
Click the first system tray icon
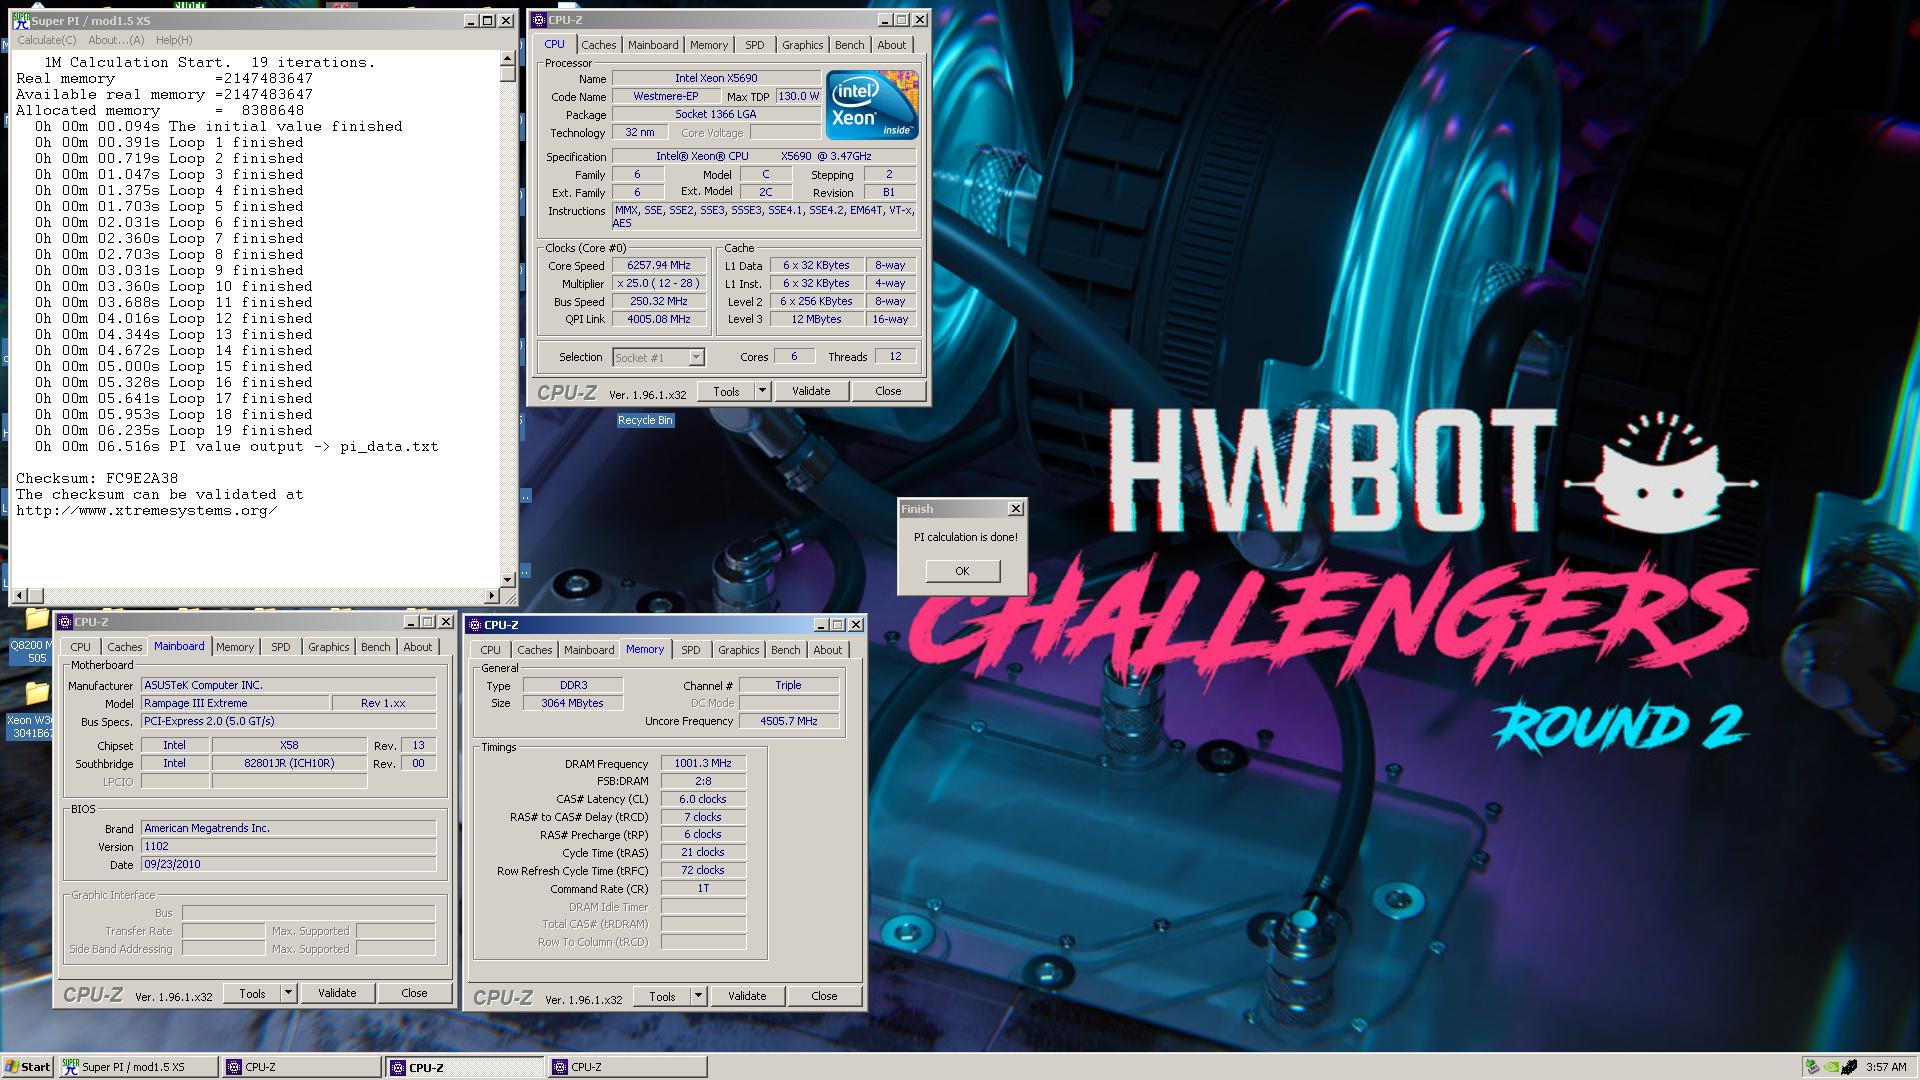[x=1812, y=1067]
